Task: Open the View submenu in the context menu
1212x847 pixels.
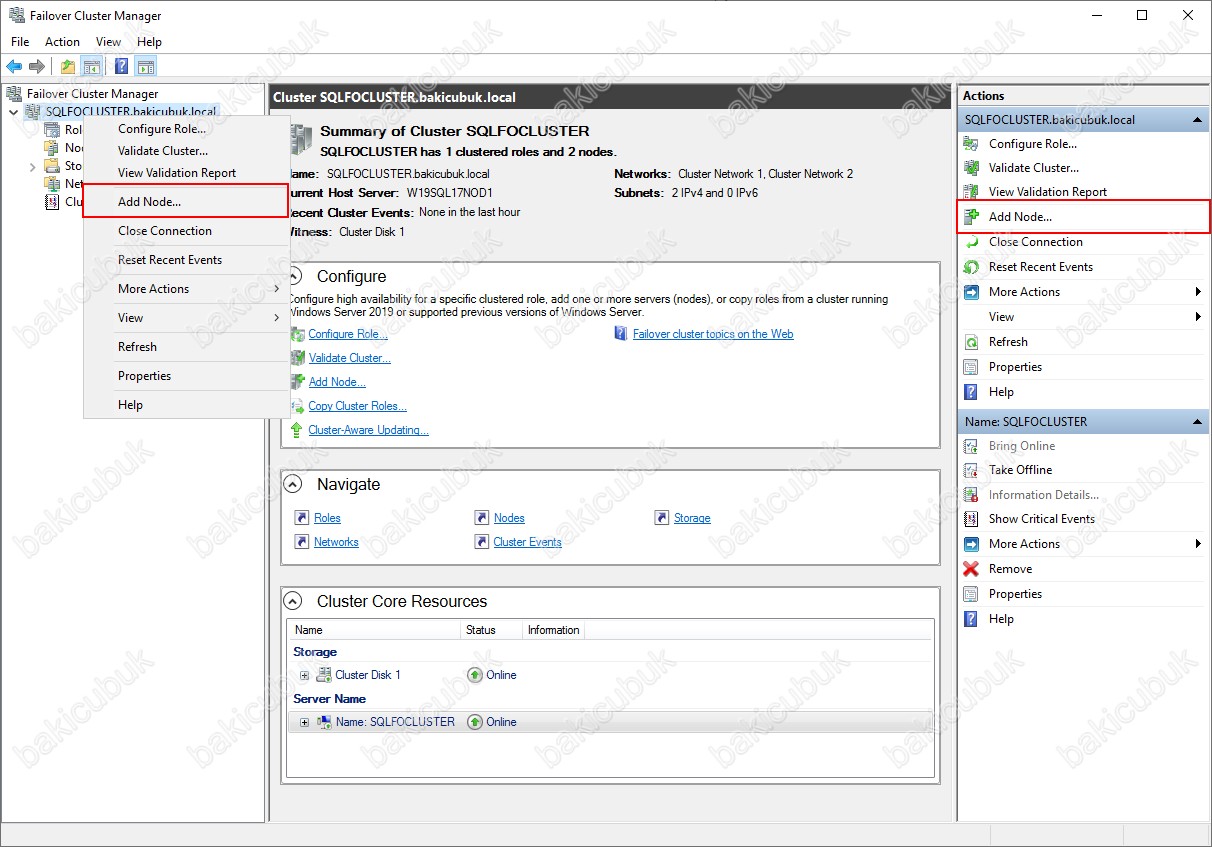Action: tap(186, 318)
